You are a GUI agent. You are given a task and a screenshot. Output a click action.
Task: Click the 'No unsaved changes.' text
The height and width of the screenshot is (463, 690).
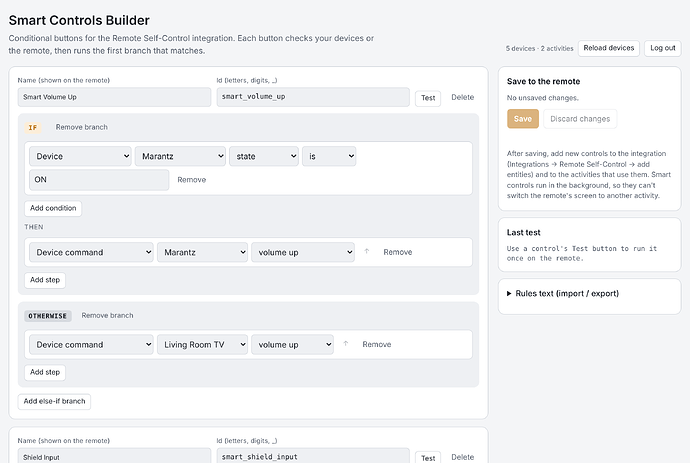(543, 98)
